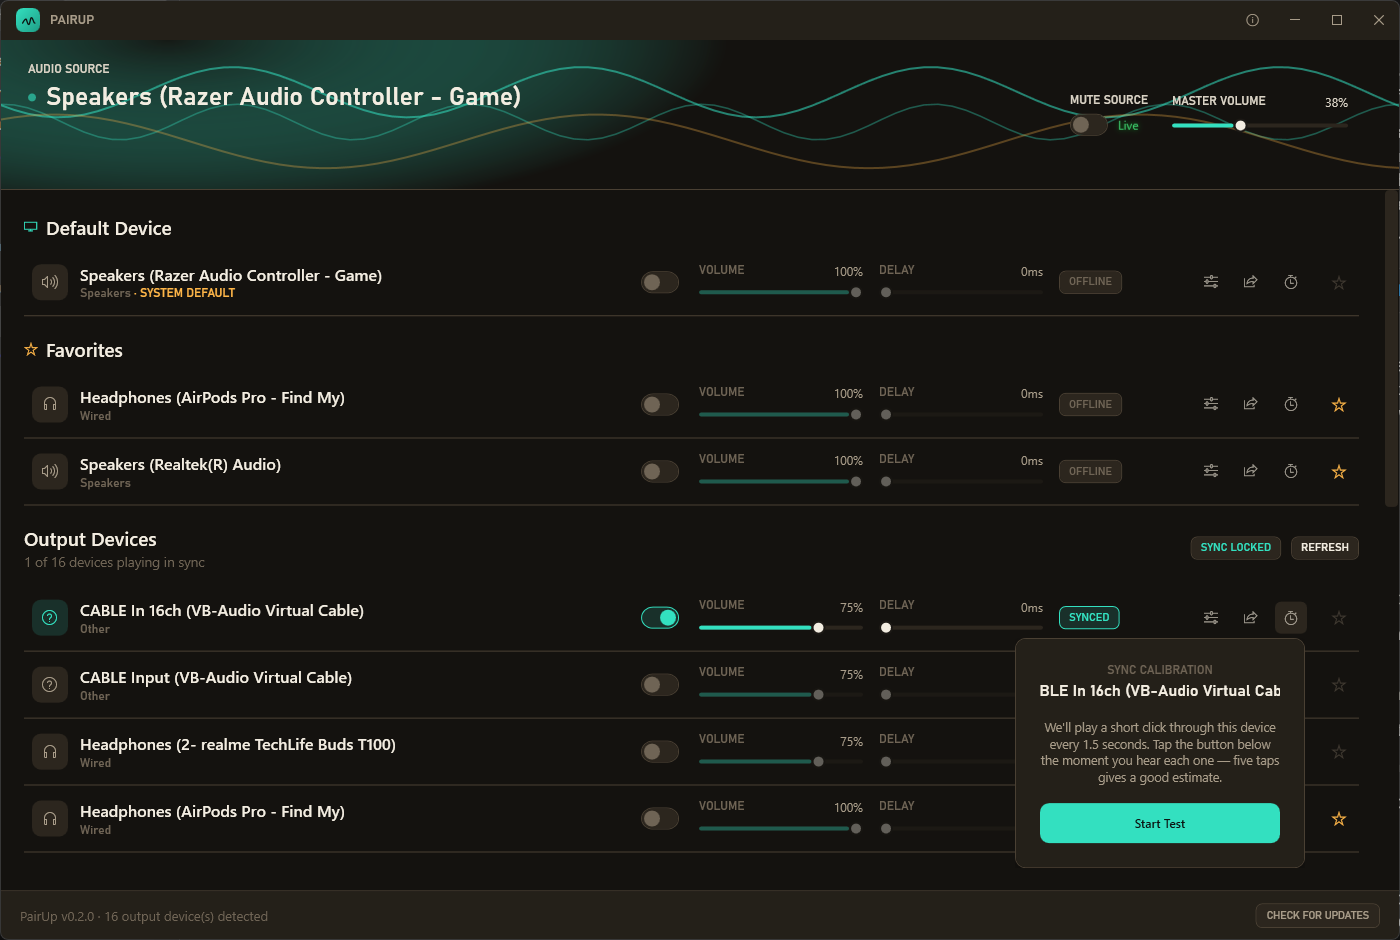Click the green 'Live' status label
This screenshot has height=940, width=1400.
tap(1128, 126)
